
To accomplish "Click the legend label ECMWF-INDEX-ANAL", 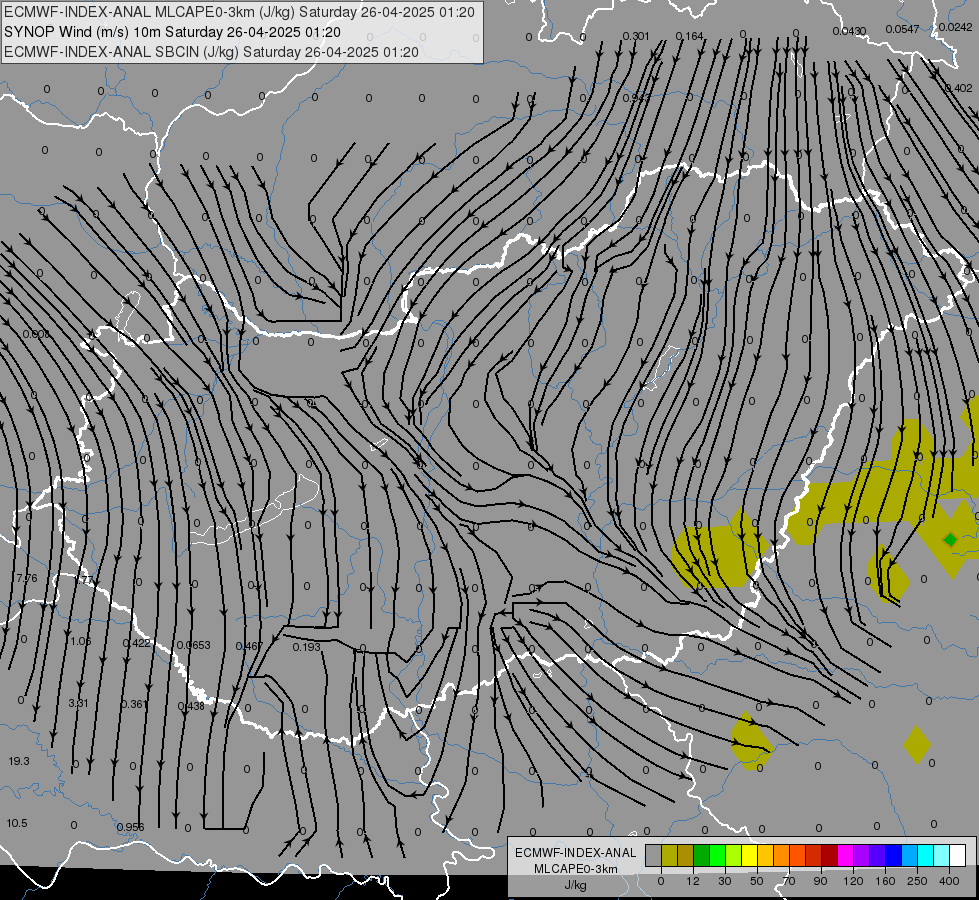I will (x=575, y=853).
